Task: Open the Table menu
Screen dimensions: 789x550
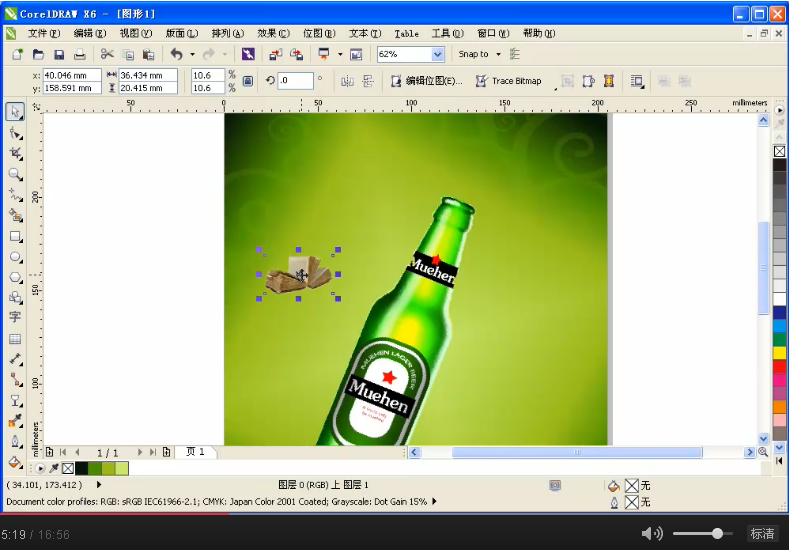Action: pyautogui.click(x=407, y=33)
